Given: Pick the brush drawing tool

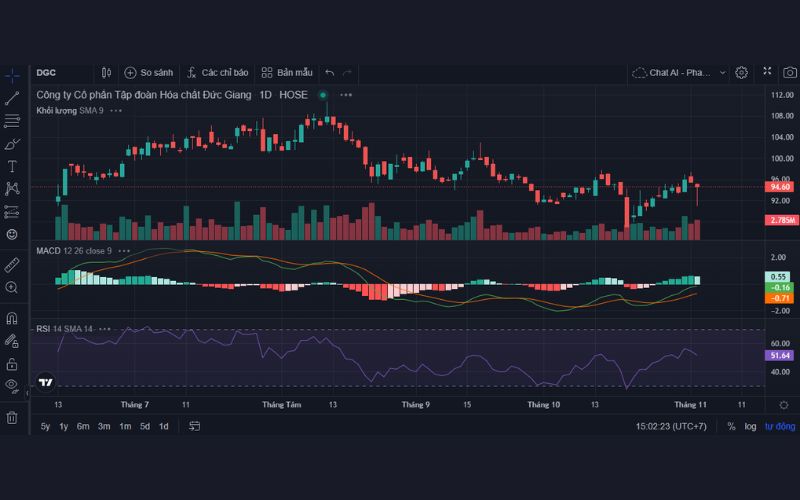Looking at the screenshot, I should pos(12,144).
